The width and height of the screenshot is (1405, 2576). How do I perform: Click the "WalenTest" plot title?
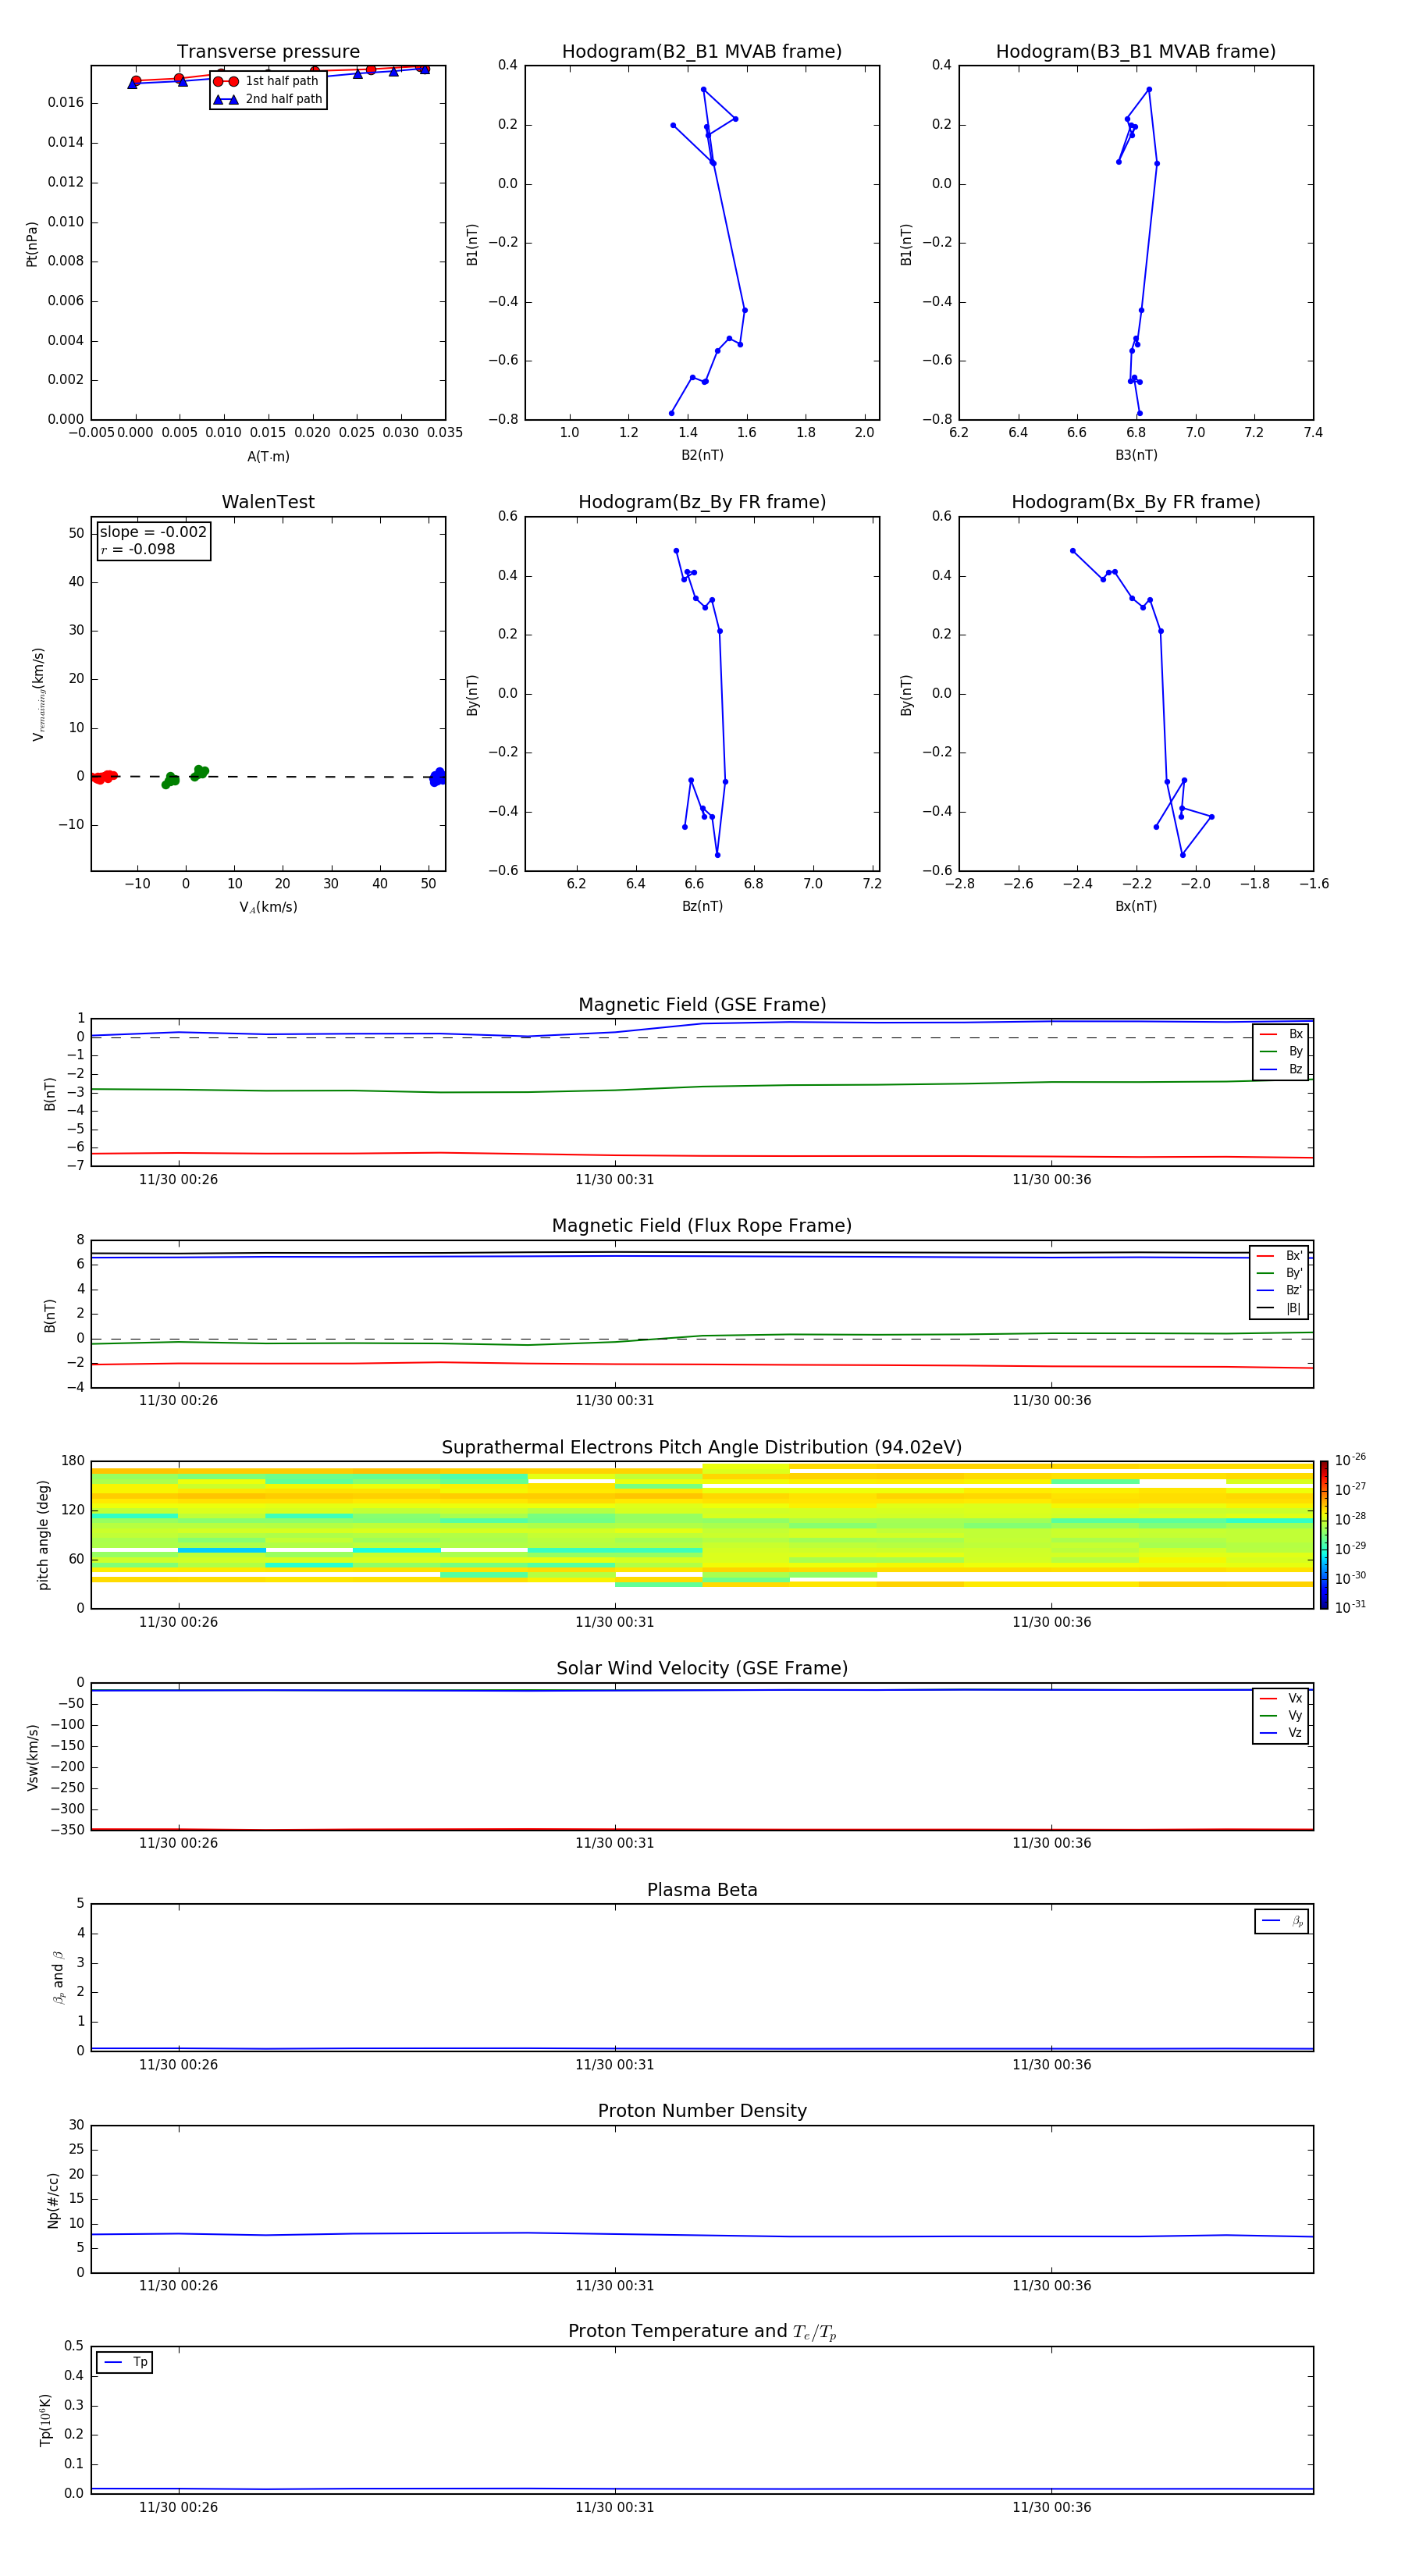click(x=268, y=502)
